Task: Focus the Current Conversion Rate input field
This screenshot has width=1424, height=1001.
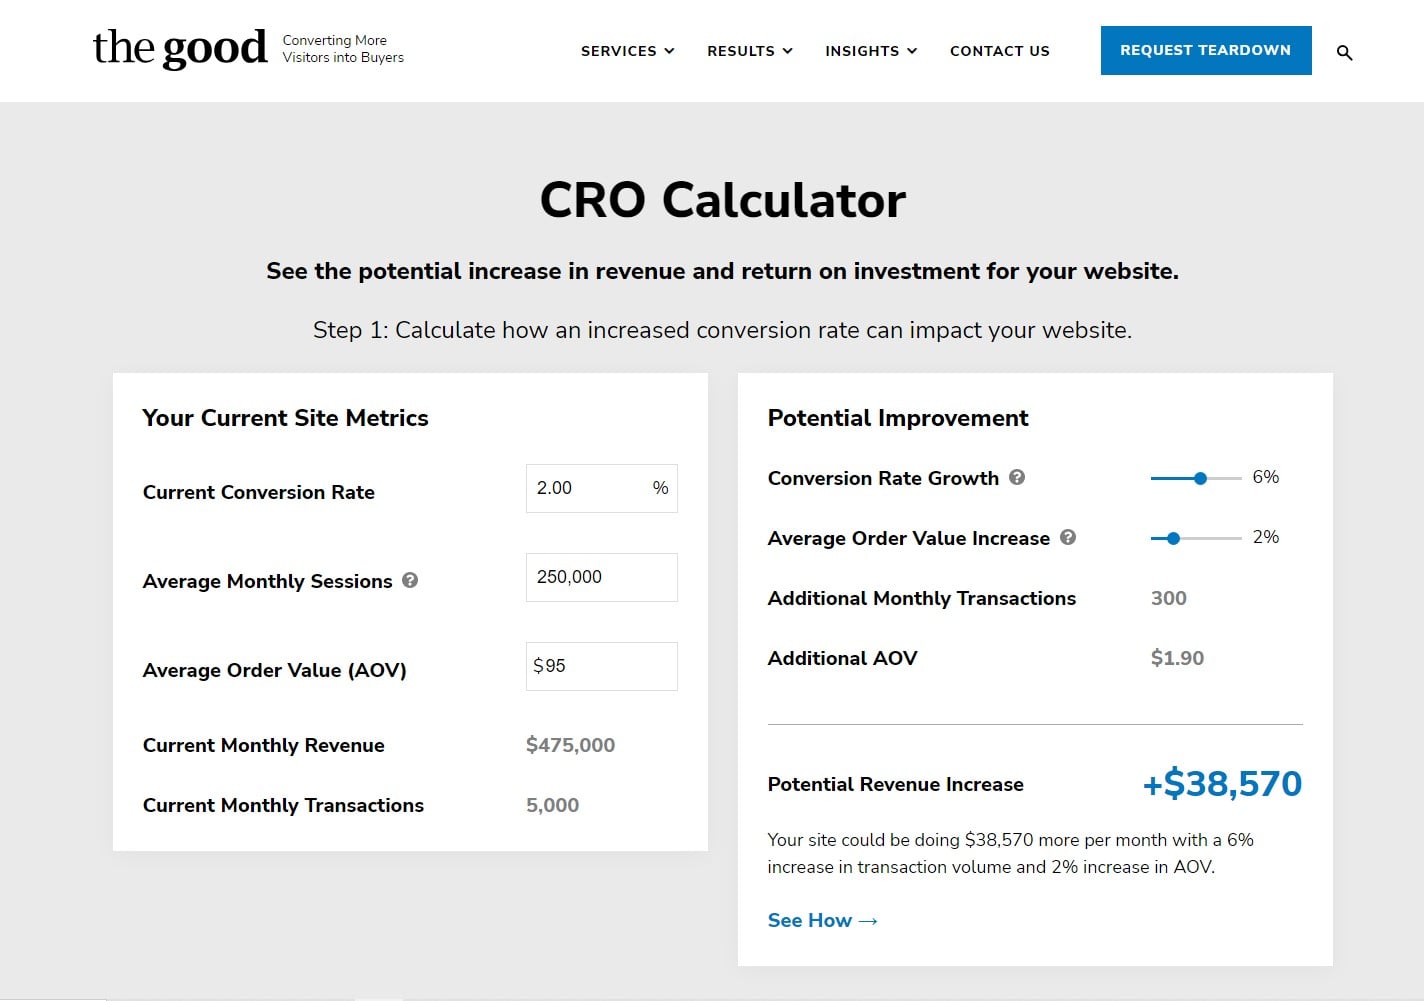Action: click(x=590, y=488)
